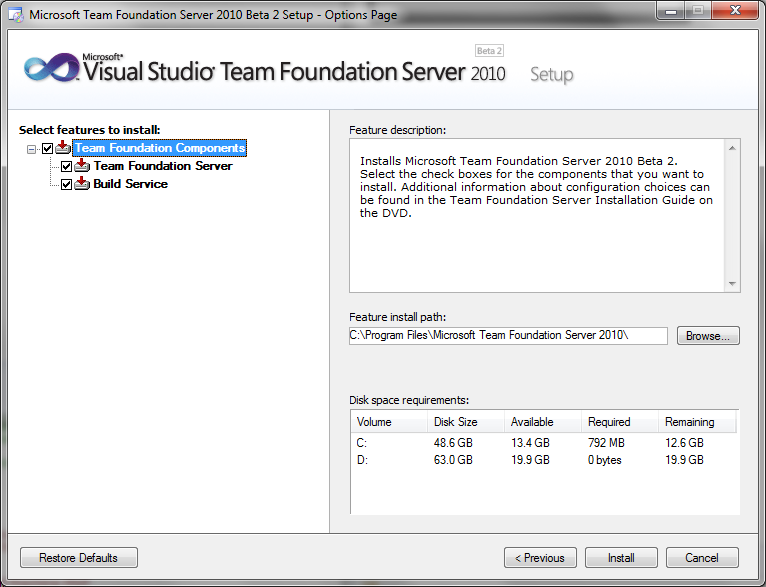Cancel the setup wizard
The width and height of the screenshot is (766, 587).
click(702, 558)
